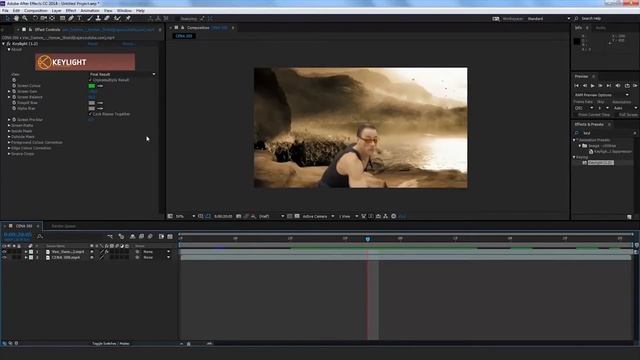Switch to the Render Queue tab
Viewport: 640px width, 360px height.
[63, 226]
